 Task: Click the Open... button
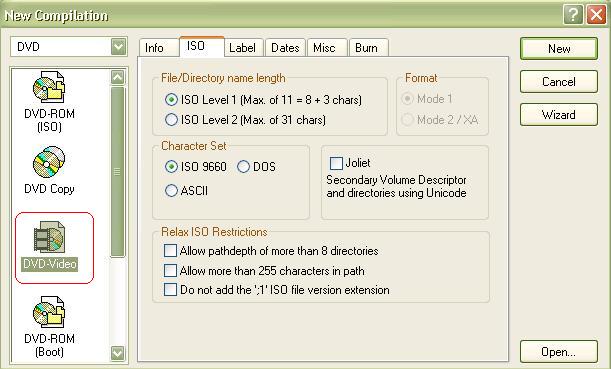click(558, 352)
